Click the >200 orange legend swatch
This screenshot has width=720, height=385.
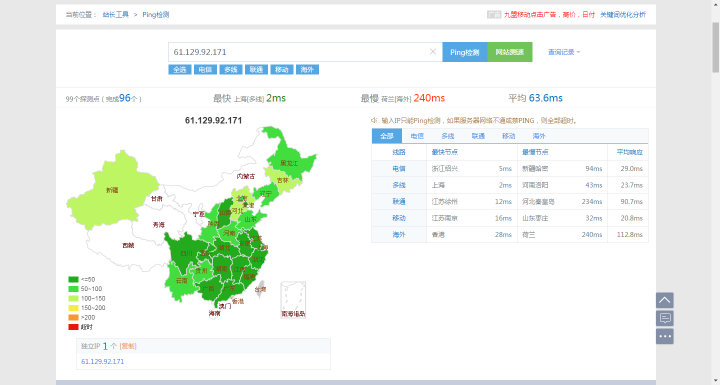[73, 317]
